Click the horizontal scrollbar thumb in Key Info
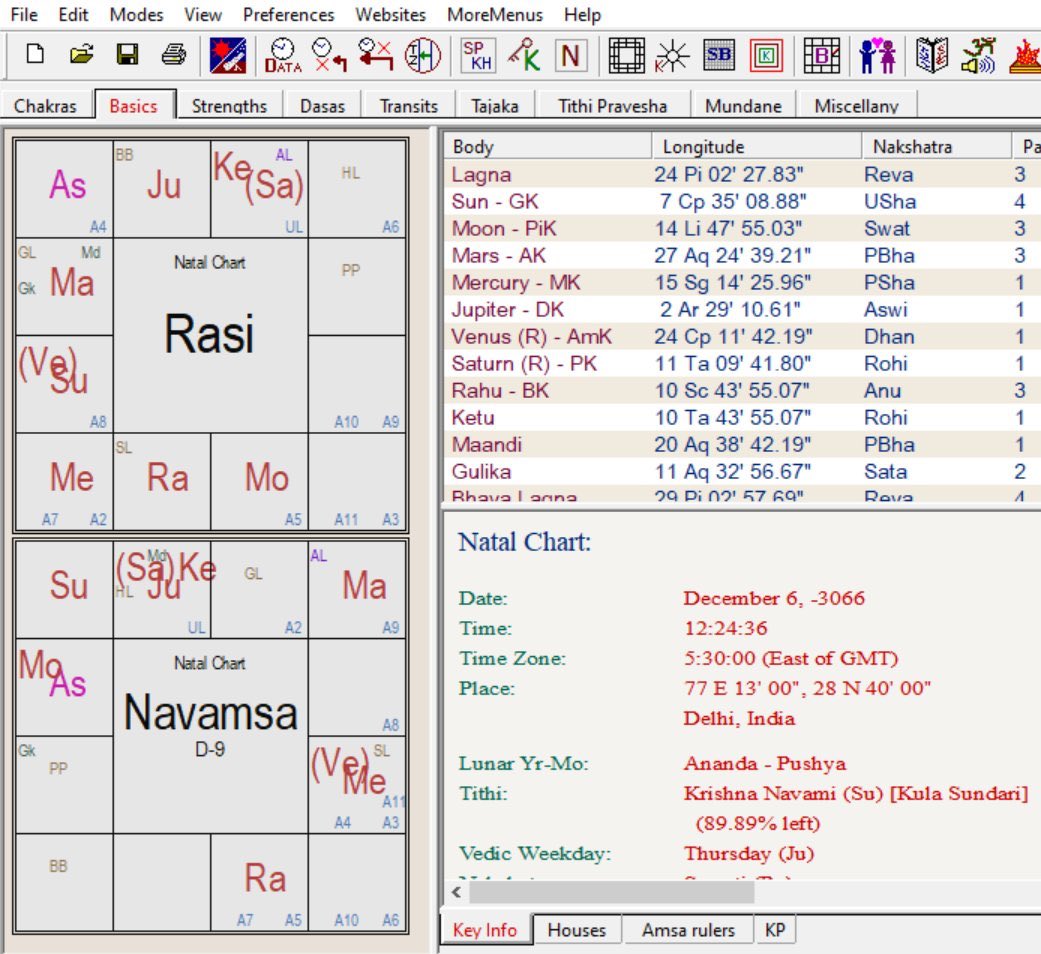This screenshot has width=1041, height=954. (x=612, y=892)
